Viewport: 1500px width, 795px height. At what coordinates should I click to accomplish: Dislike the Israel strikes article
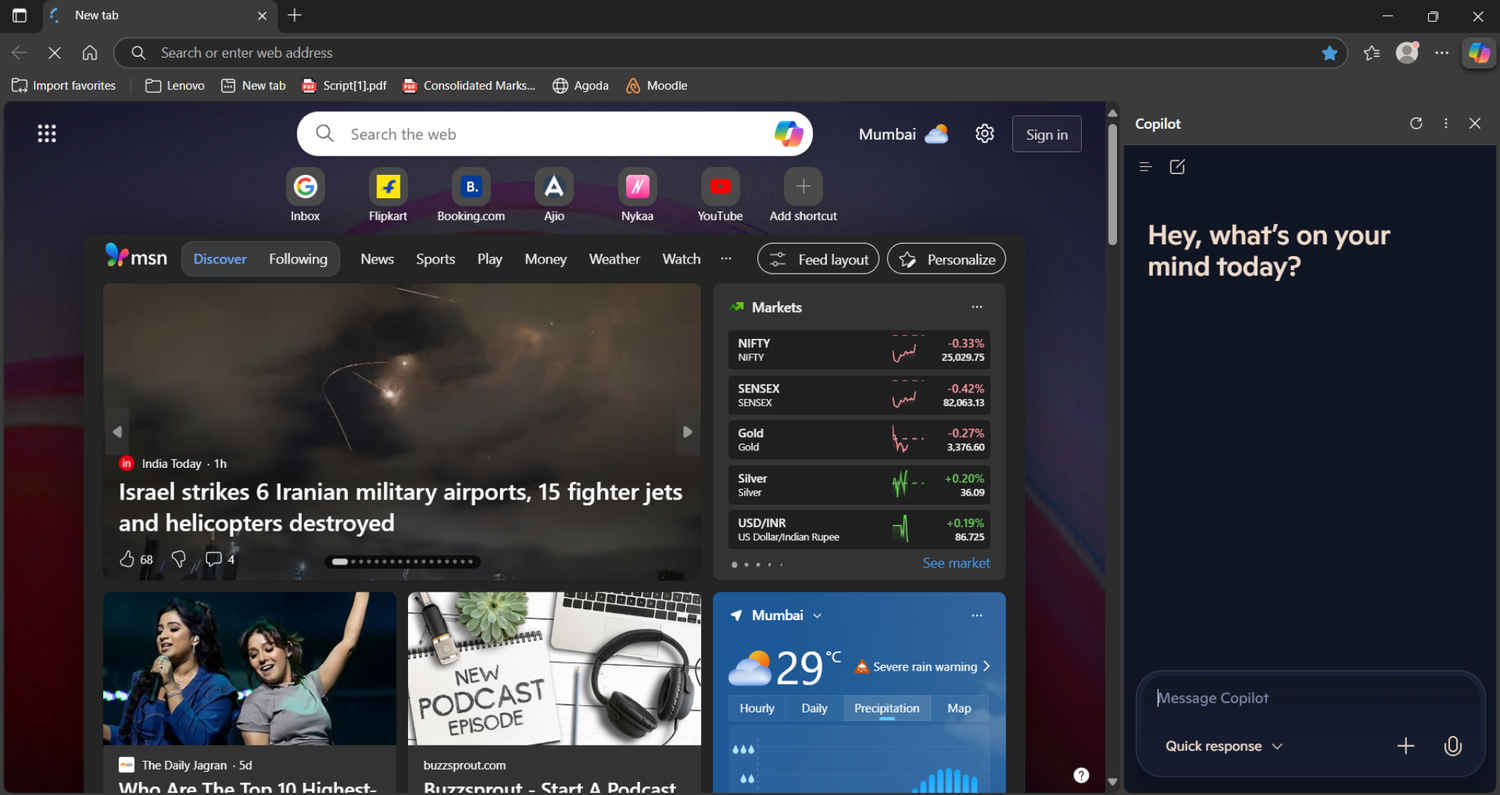(x=178, y=559)
